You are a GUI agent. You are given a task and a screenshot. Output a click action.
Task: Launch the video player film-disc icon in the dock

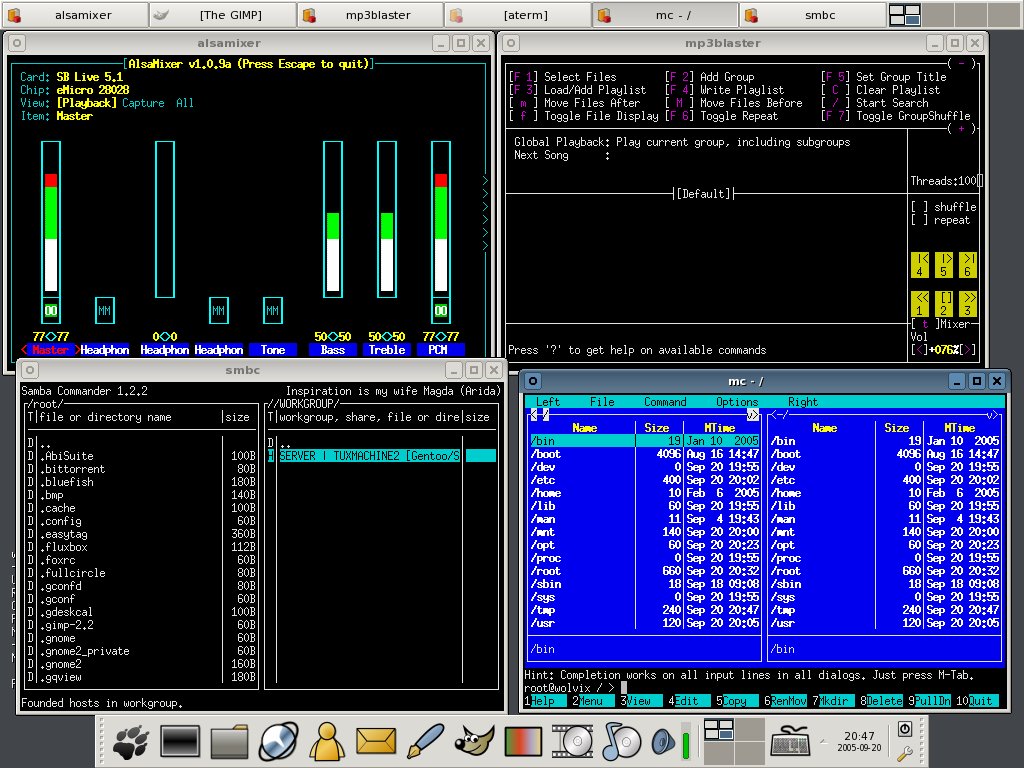click(x=572, y=742)
